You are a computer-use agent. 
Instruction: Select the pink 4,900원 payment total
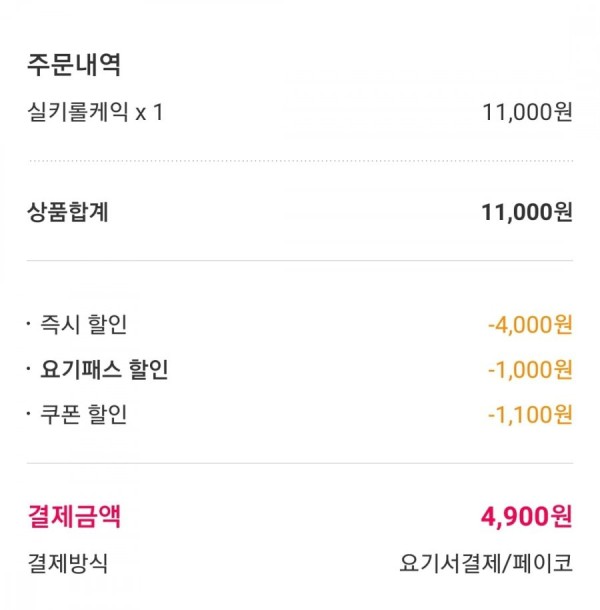click(x=527, y=517)
